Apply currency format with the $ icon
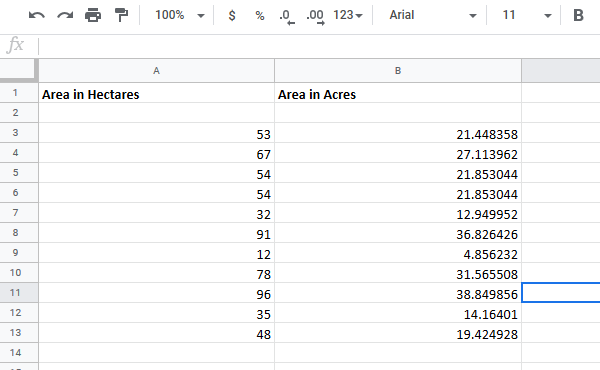This screenshot has width=600, height=370. [232, 15]
